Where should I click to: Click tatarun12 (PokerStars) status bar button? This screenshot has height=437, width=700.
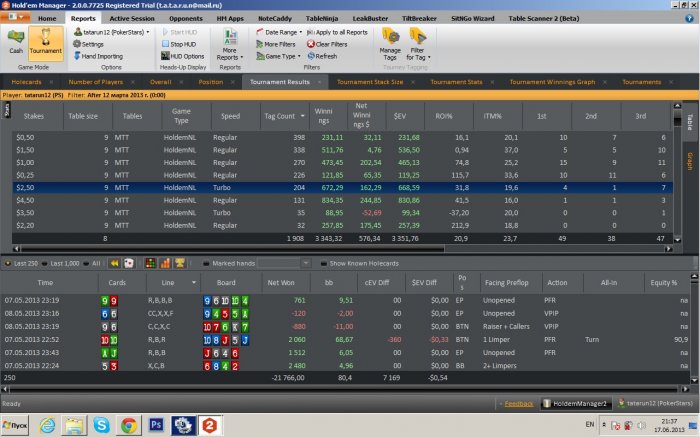[655, 404]
